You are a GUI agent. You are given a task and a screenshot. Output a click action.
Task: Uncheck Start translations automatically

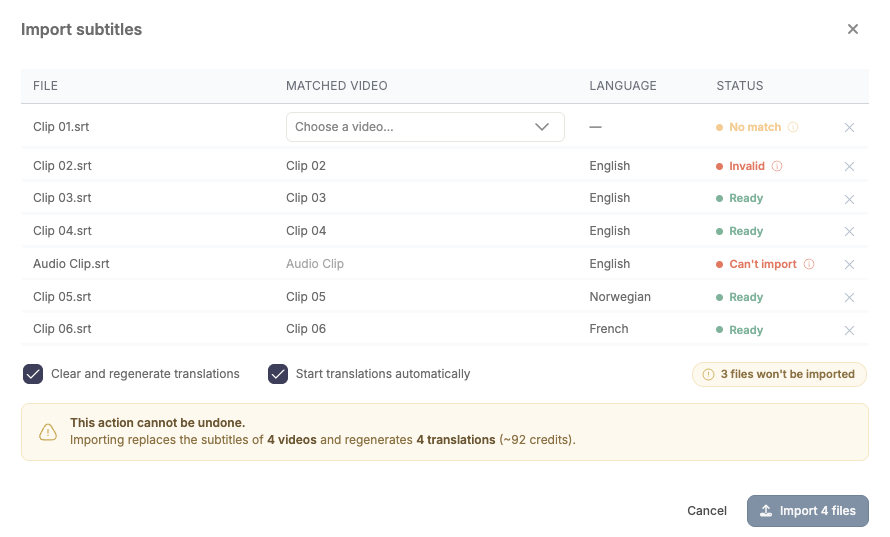(278, 374)
